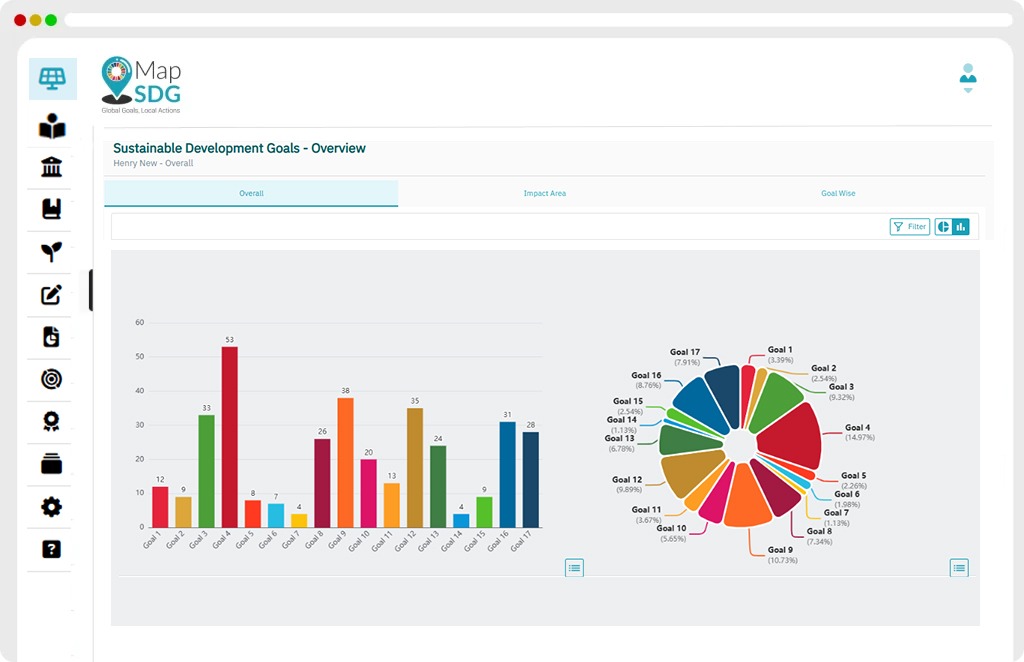Open the help question mark icon
This screenshot has width=1024, height=662.
click(52, 549)
